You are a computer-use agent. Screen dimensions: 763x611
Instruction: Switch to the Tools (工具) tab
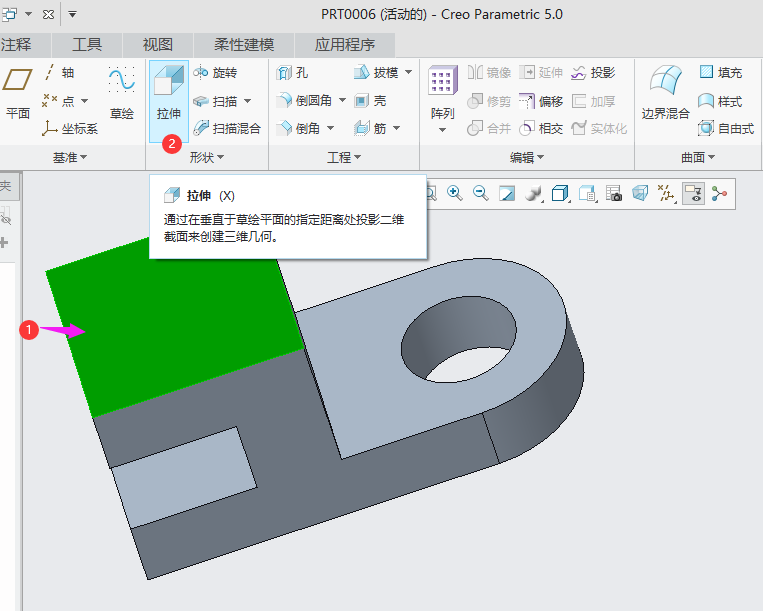point(87,45)
